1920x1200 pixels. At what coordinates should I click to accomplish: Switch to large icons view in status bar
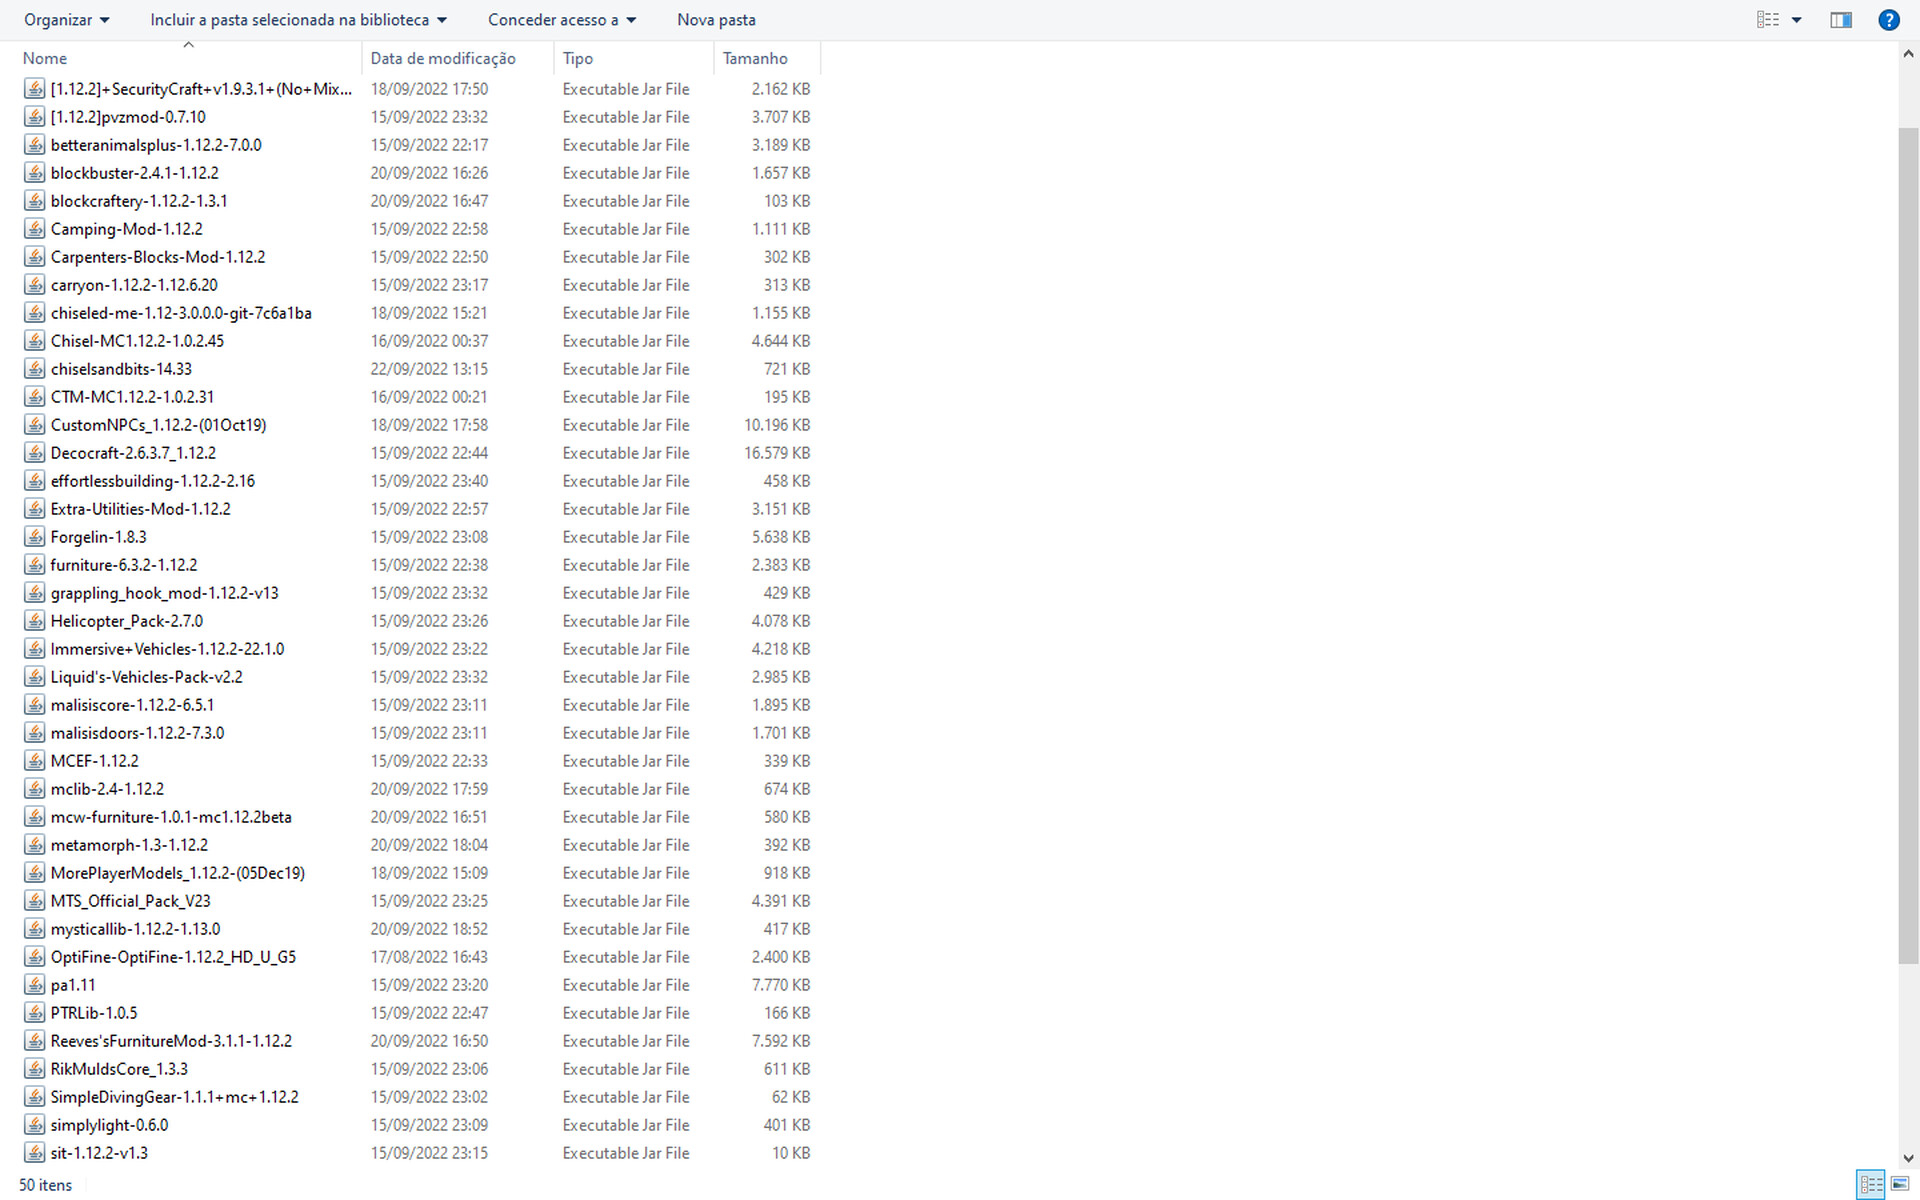click(1899, 1184)
